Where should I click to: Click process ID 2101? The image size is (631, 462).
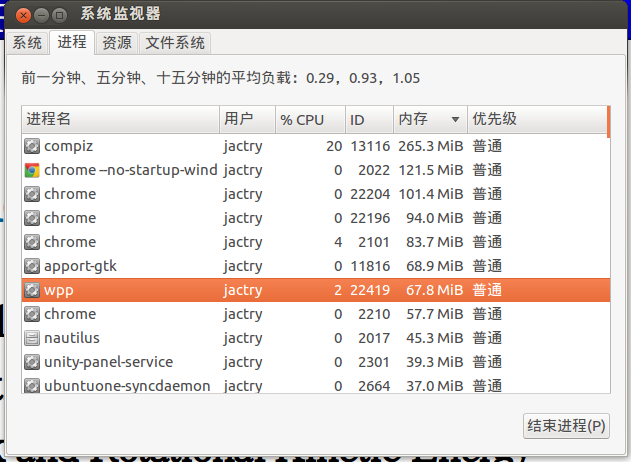(x=374, y=242)
